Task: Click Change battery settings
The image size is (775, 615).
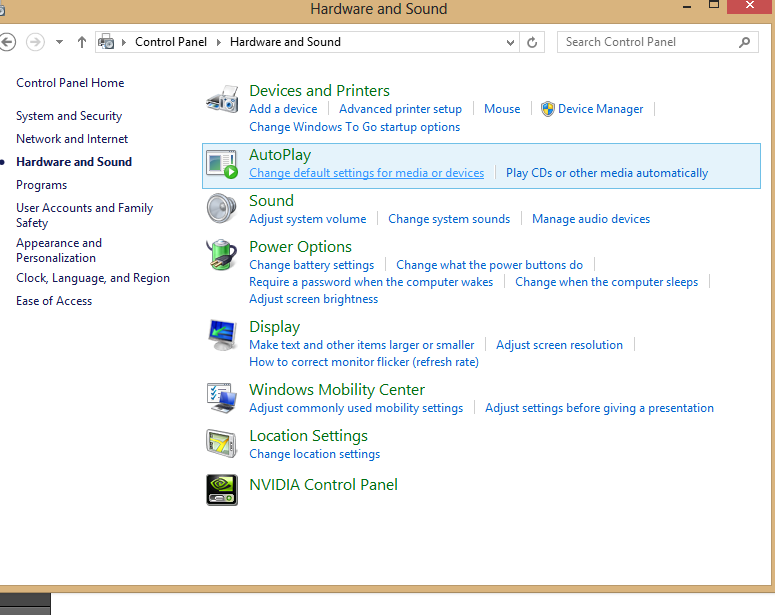Action: point(311,265)
